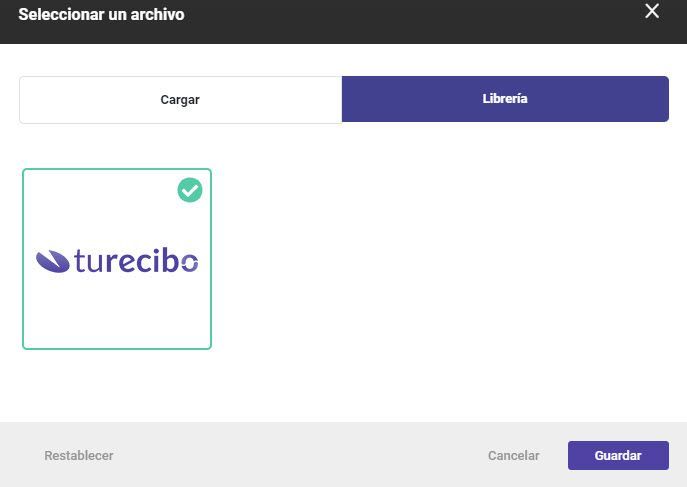The image size is (687, 487).
Task: Switch to the Cargar tab
Action: point(180,99)
